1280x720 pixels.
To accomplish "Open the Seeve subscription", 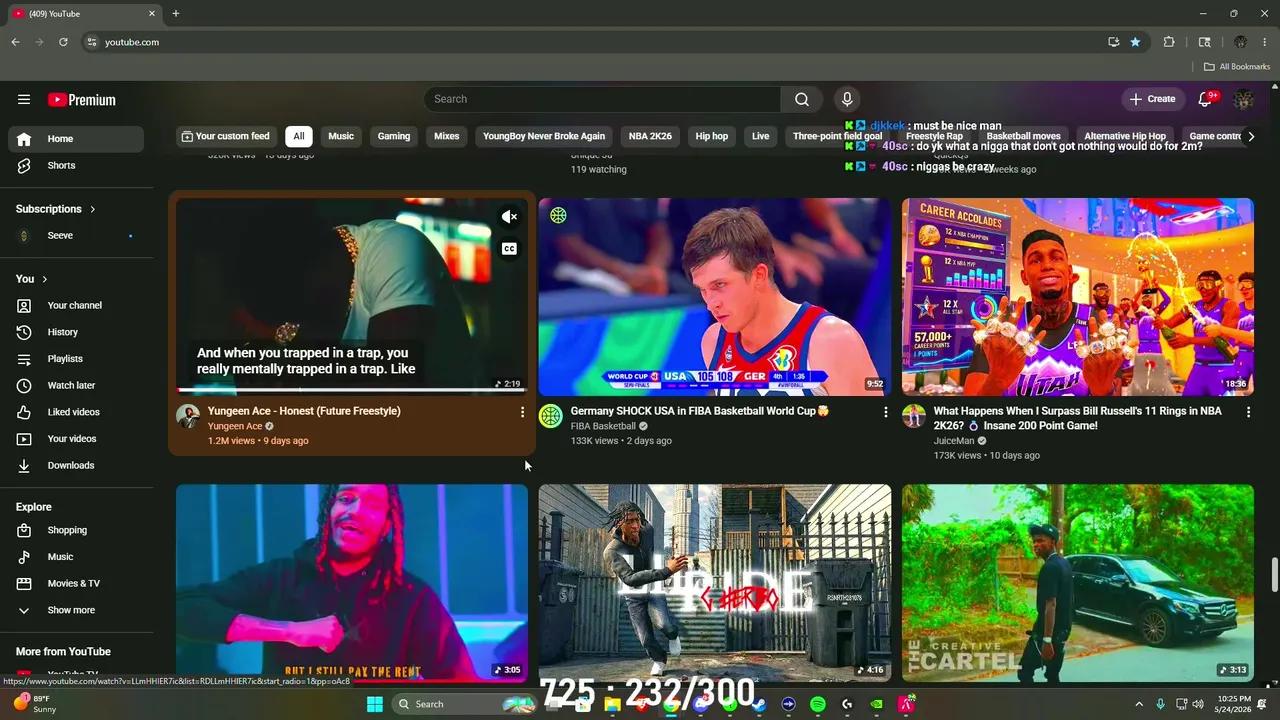I will pos(76,236).
